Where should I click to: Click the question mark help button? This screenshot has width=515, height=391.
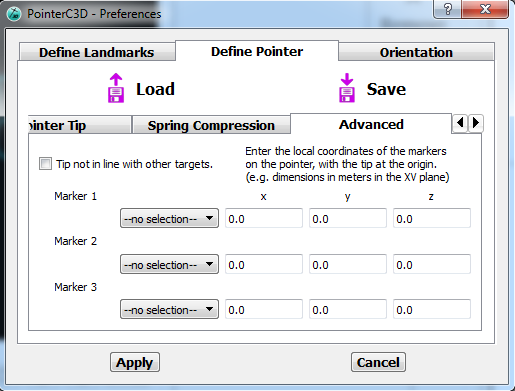coord(448,9)
